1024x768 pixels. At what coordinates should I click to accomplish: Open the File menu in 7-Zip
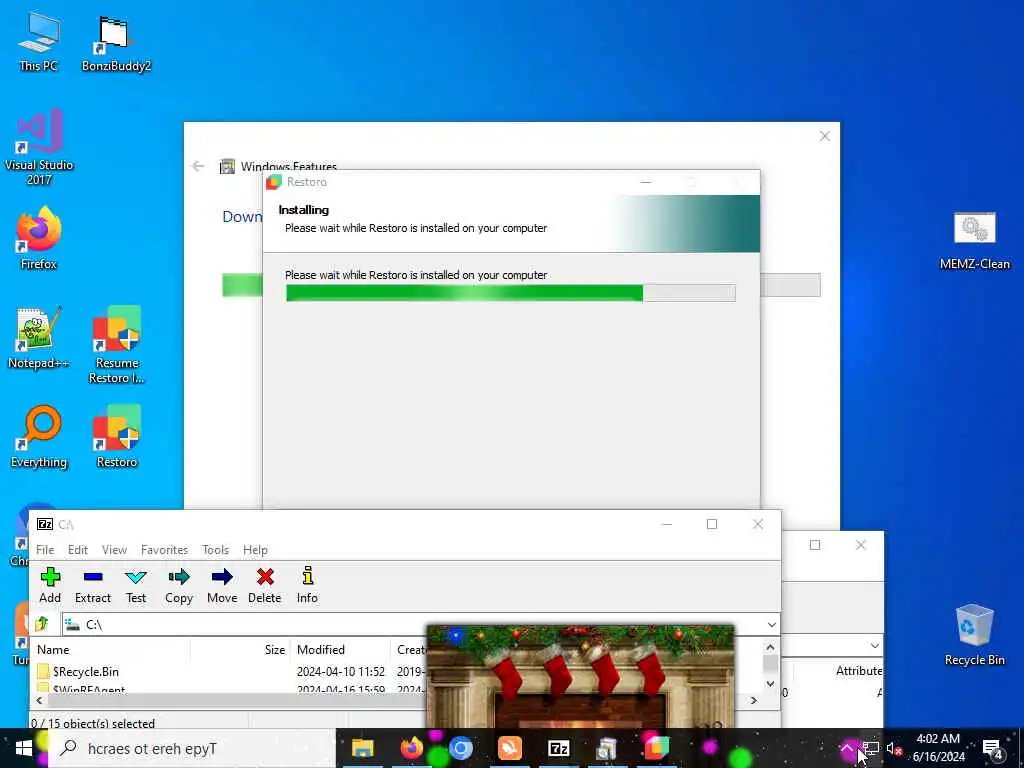click(45, 550)
